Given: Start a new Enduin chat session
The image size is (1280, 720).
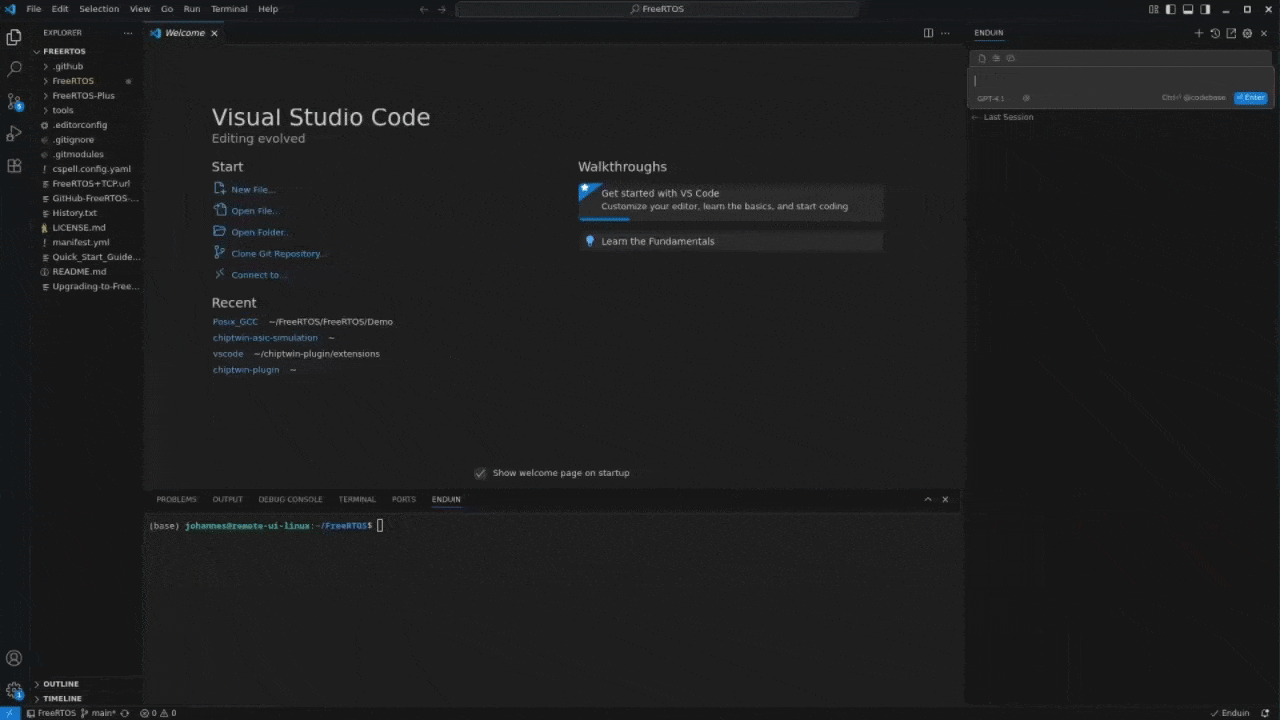Looking at the screenshot, I should click(x=1199, y=33).
